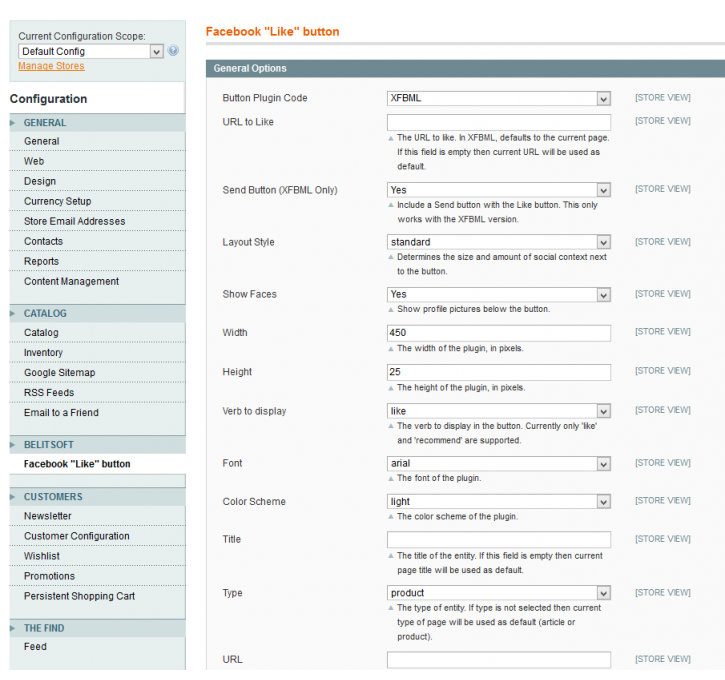
Task: Open the Layout Style dropdown
Action: pyautogui.click(x=498, y=242)
